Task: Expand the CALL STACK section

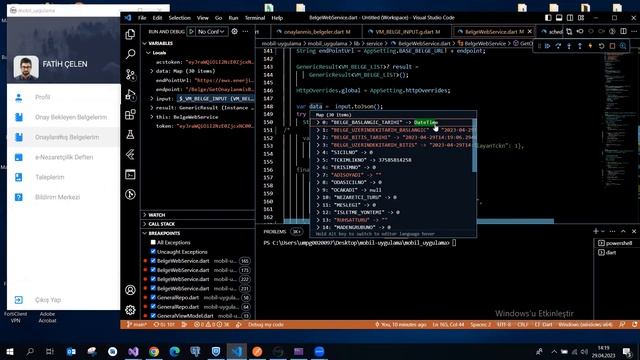Action: [x=198, y=224]
